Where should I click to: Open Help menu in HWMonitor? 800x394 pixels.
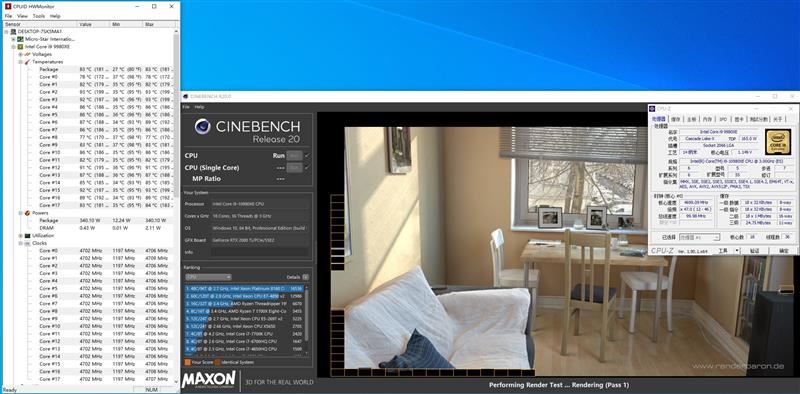pyautogui.click(x=55, y=16)
